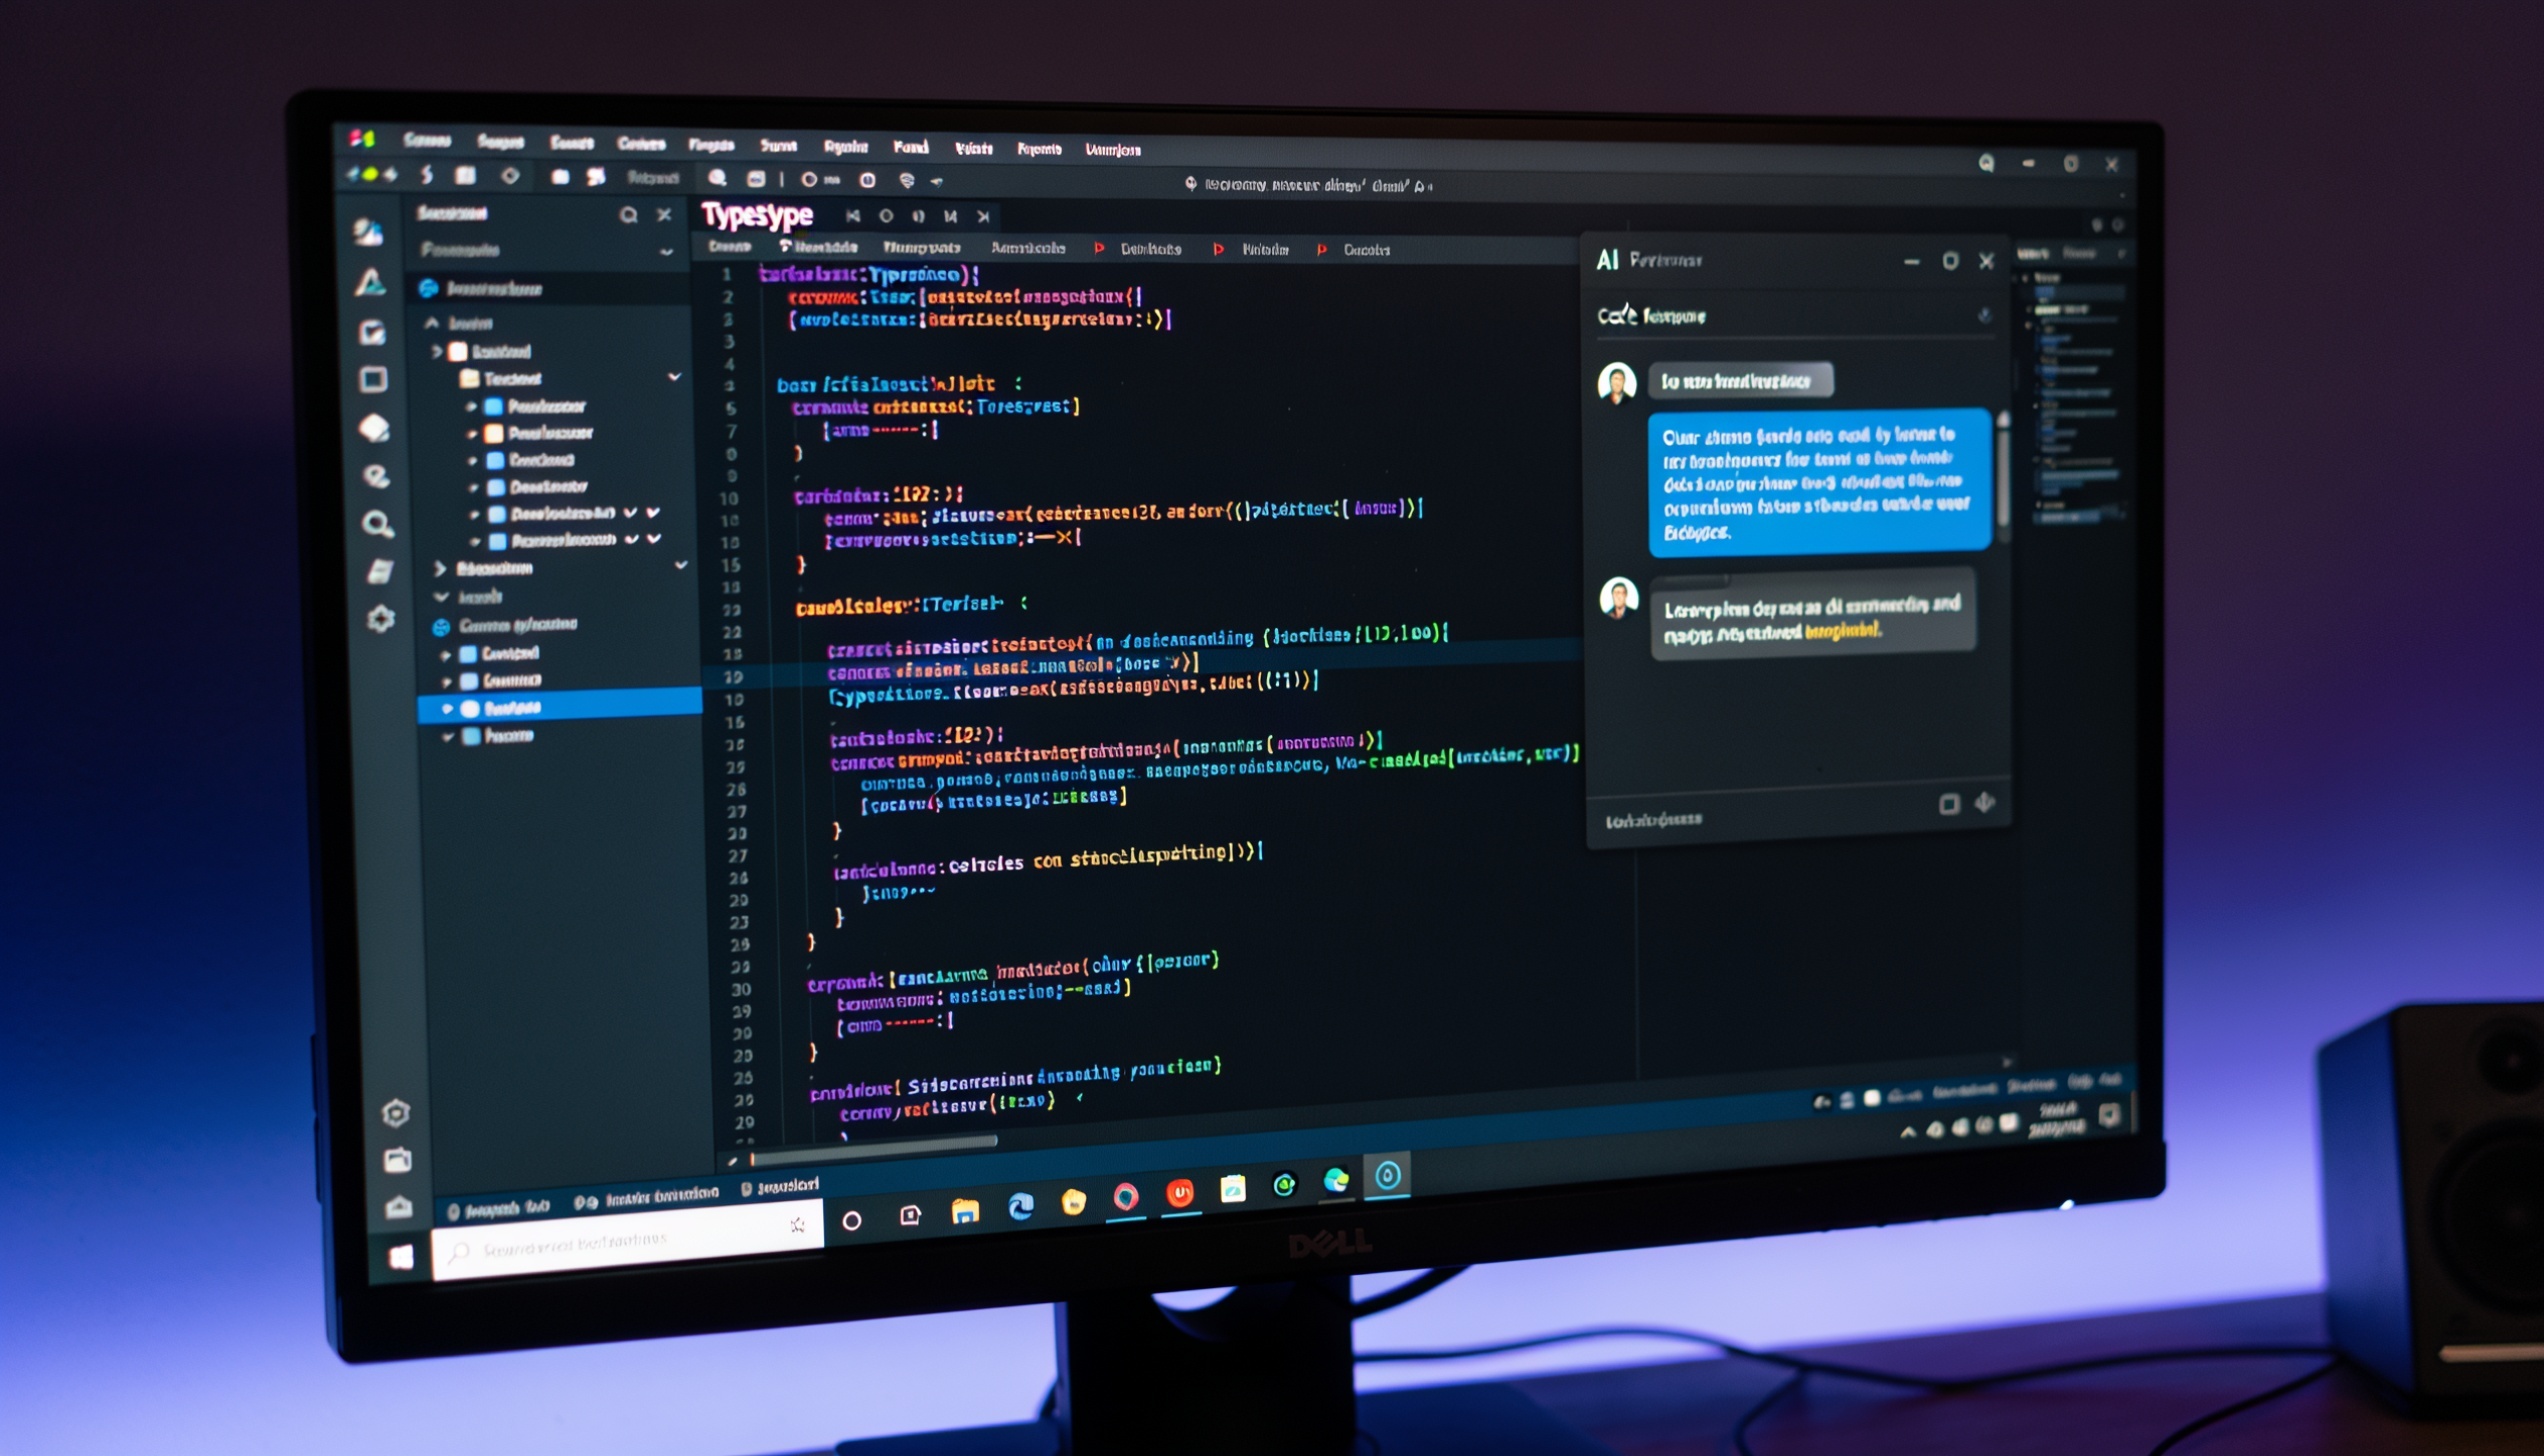Click the Windows taskbar search box
2544x1456 pixels.
[627, 1240]
